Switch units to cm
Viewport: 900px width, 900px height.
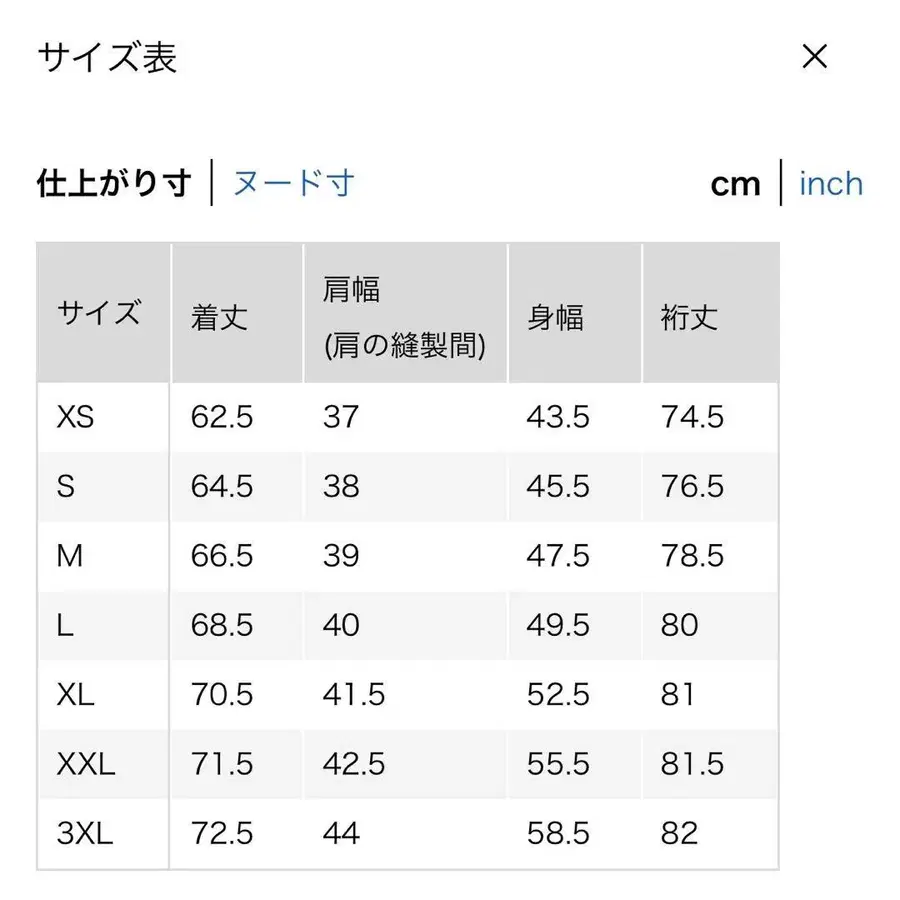pos(736,183)
